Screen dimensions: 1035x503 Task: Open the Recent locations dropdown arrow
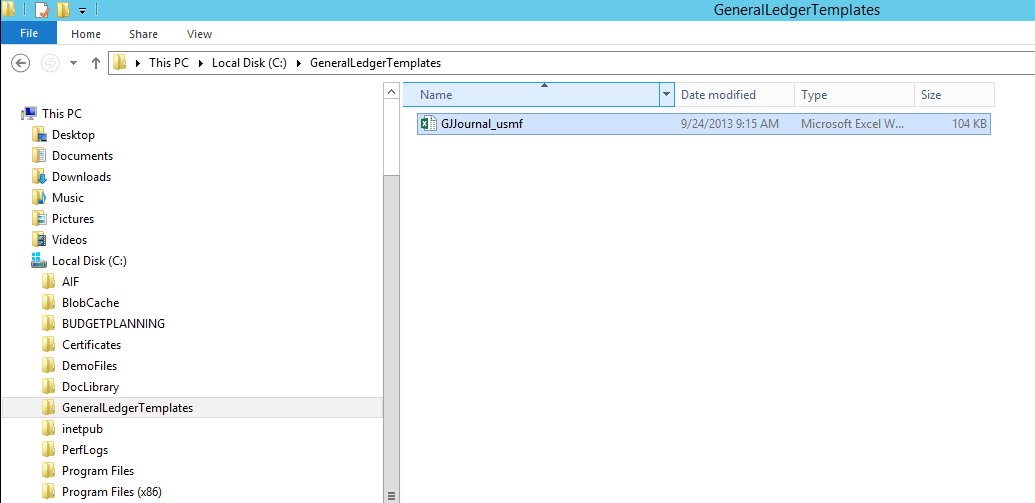coord(74,63)
